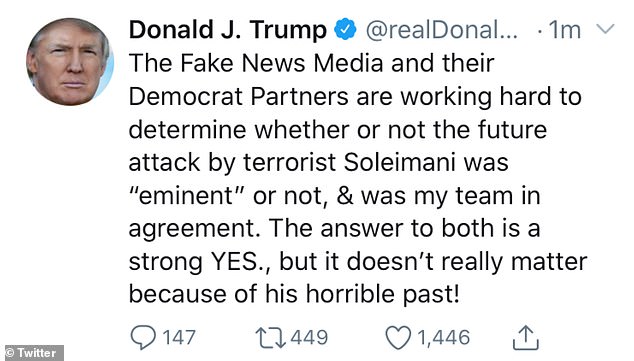Open the share upload icon
Viewport: 634px width, 361px height.
(526, 337)
